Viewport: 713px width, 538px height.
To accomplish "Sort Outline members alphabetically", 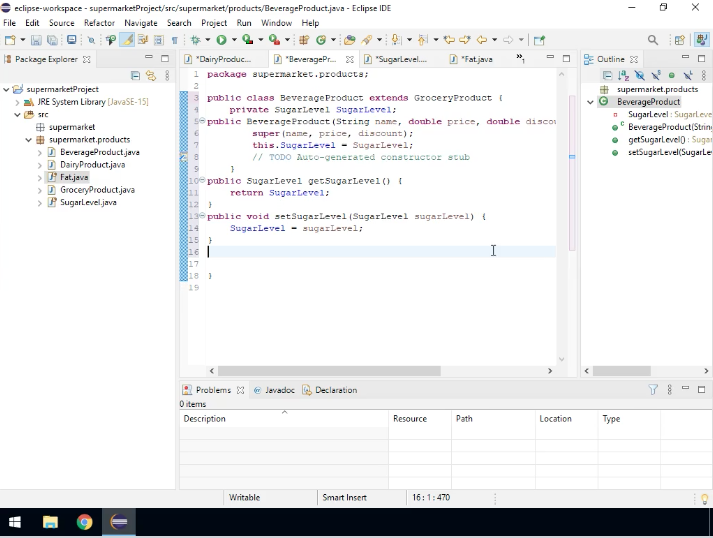I will click(623, 75).
